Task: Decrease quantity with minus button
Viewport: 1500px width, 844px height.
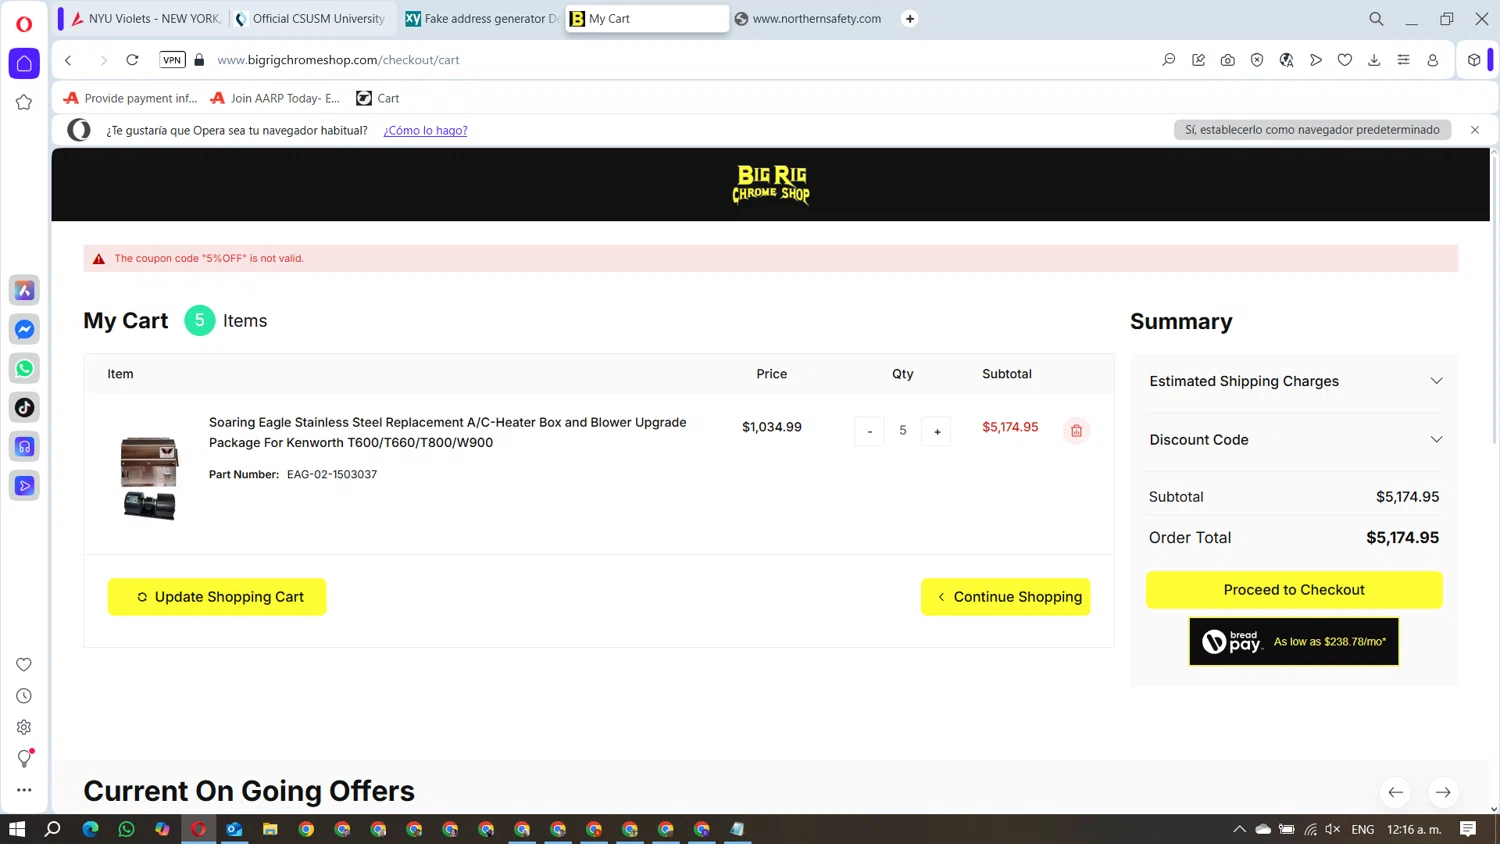Action: pyautogui.click(x=869, y=431)
